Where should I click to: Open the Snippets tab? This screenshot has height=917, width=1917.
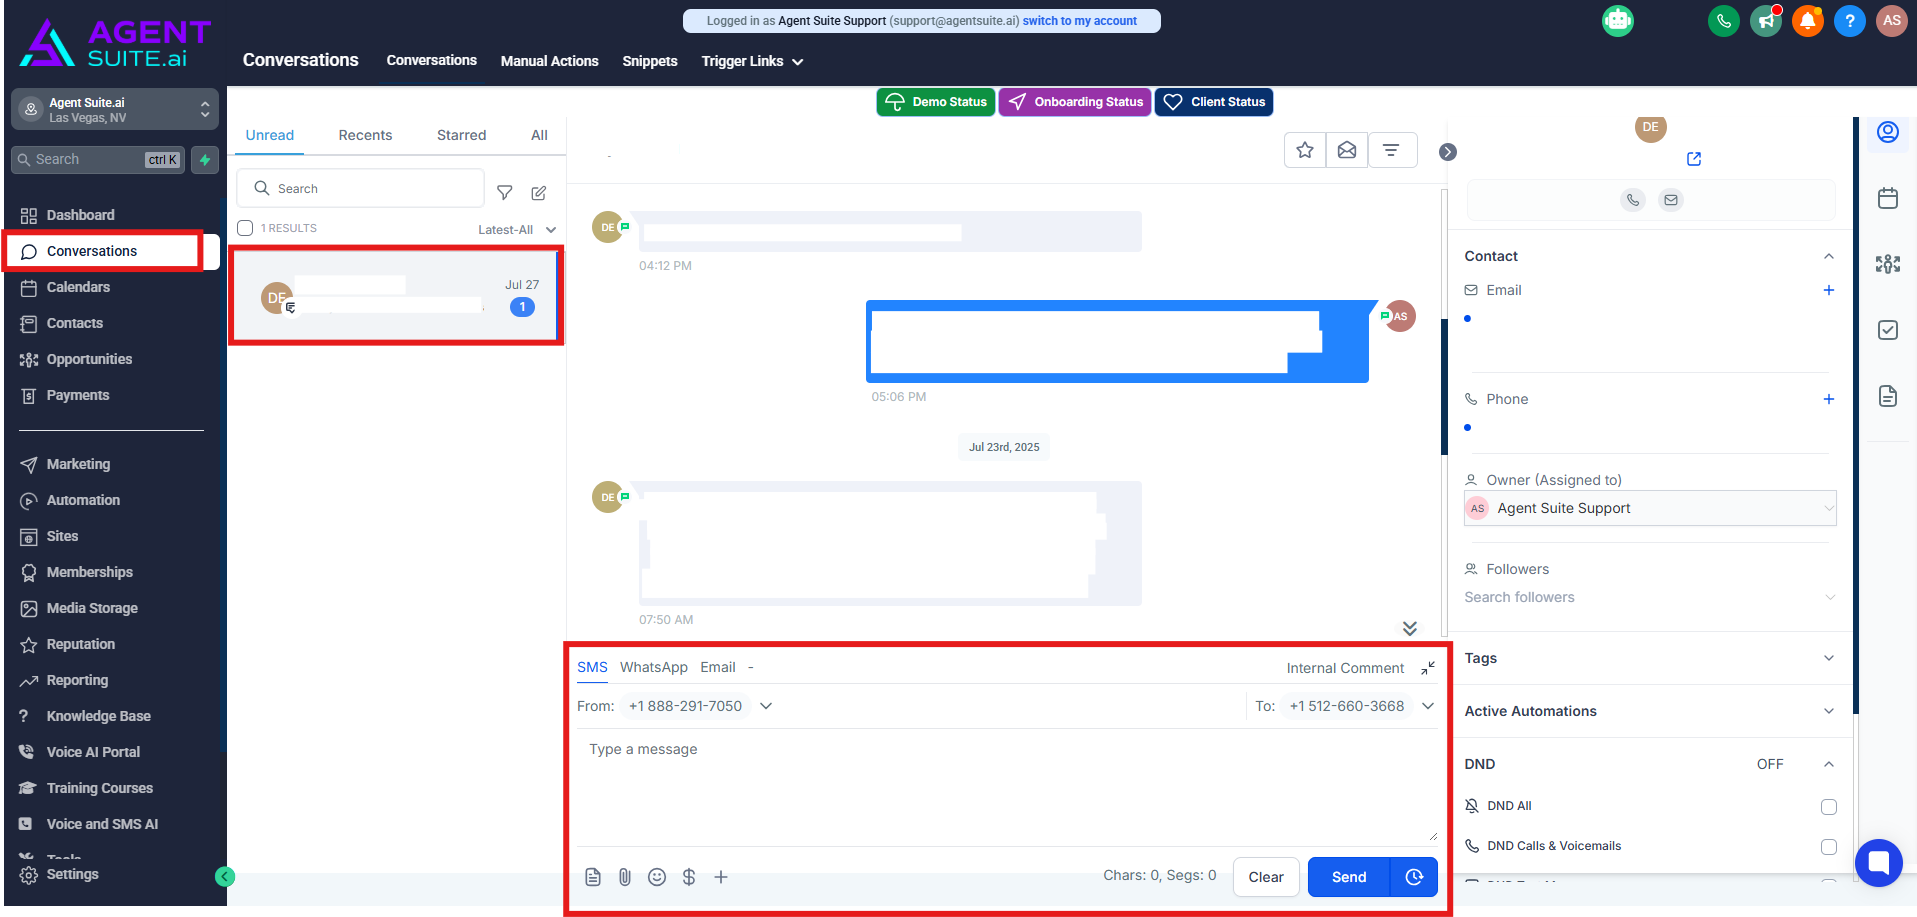(650, 61)
